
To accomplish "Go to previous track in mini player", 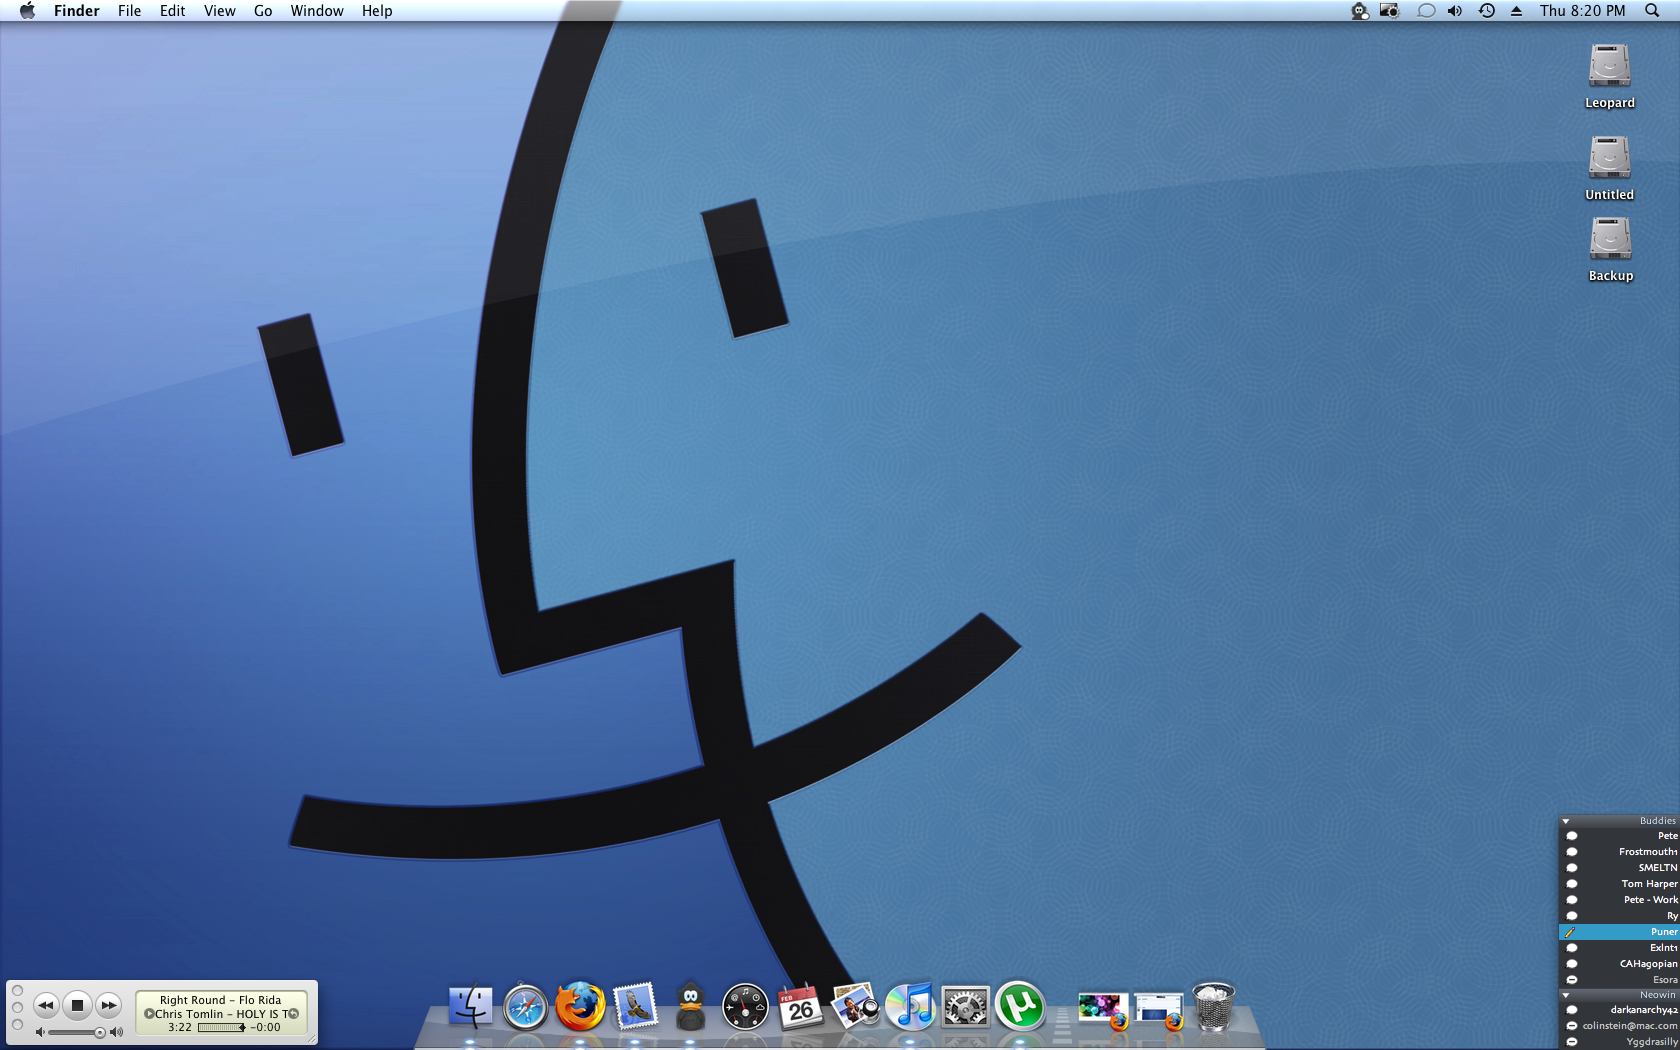I will [45, 1005].
